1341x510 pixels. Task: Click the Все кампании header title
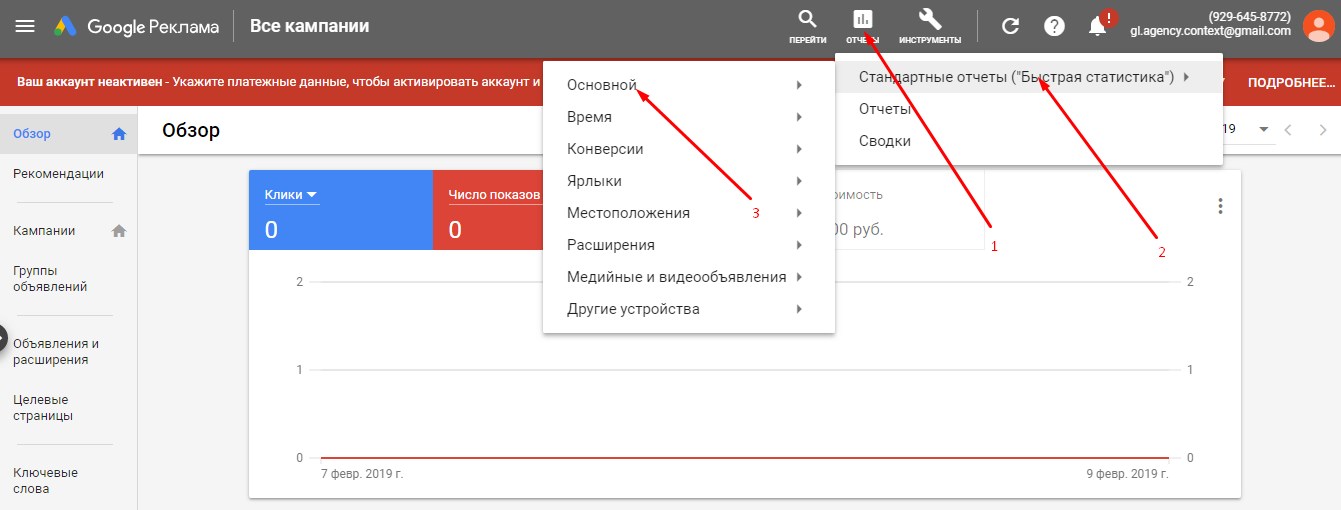point(309,26)
